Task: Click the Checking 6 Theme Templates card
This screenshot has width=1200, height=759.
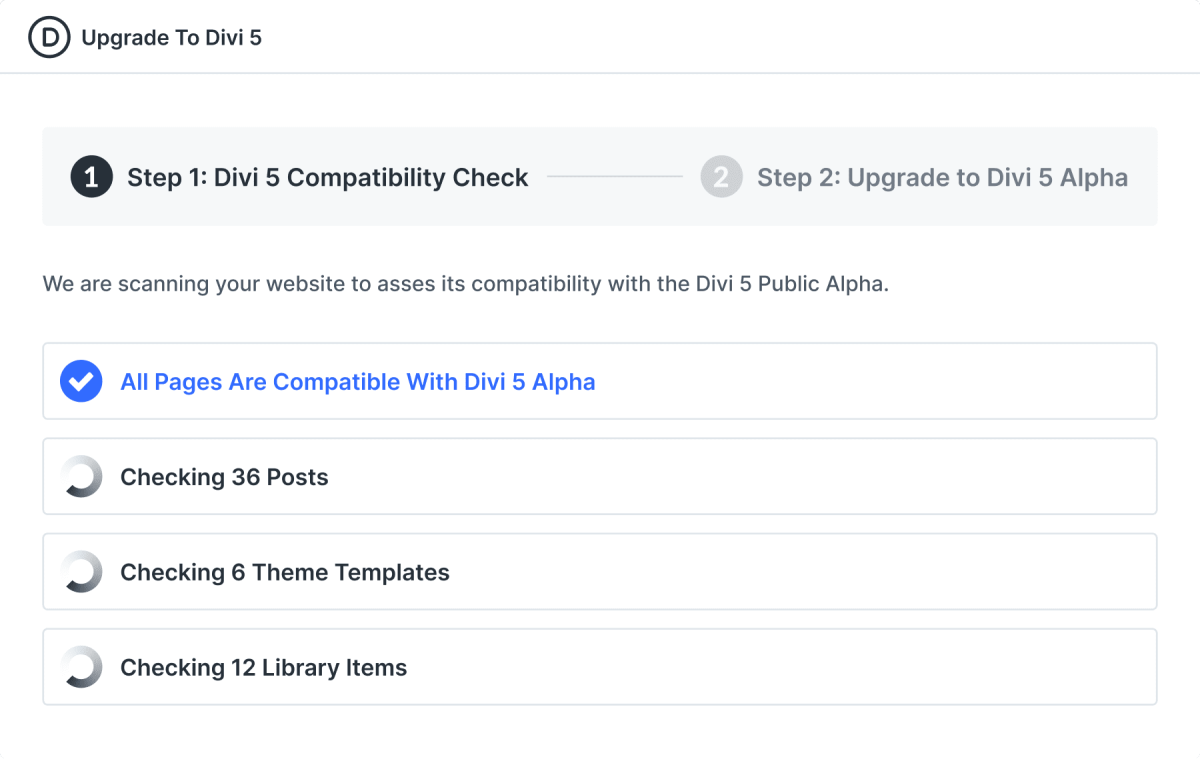Action: [x=600, y=572]
